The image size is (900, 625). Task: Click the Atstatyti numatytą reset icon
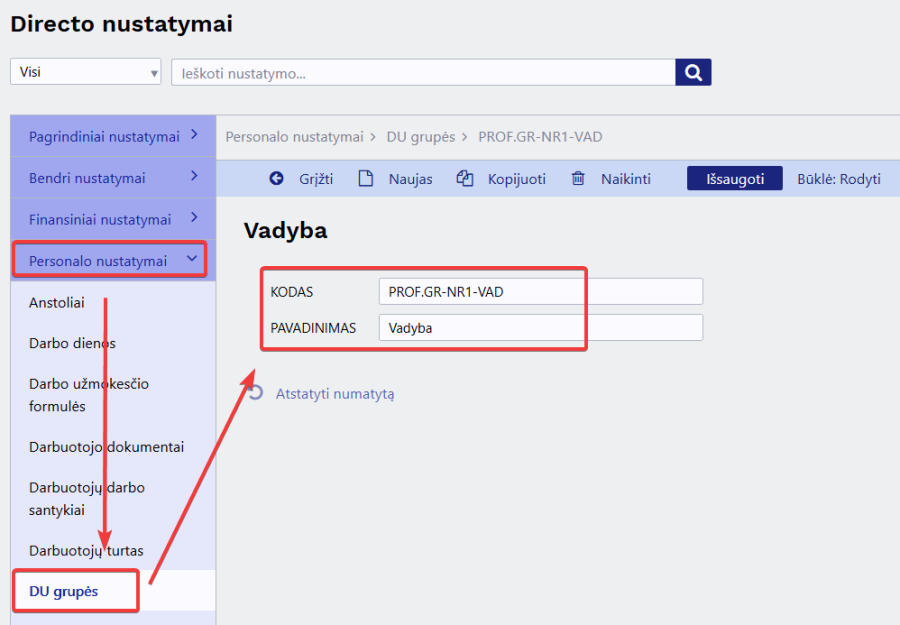pos(255,393)
